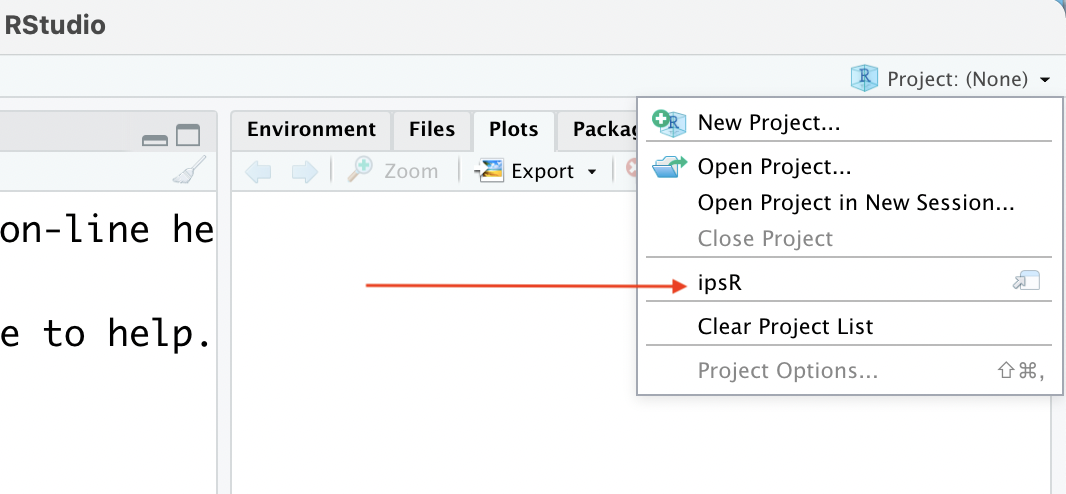Click the broom clear console icon

coord(189,171)
